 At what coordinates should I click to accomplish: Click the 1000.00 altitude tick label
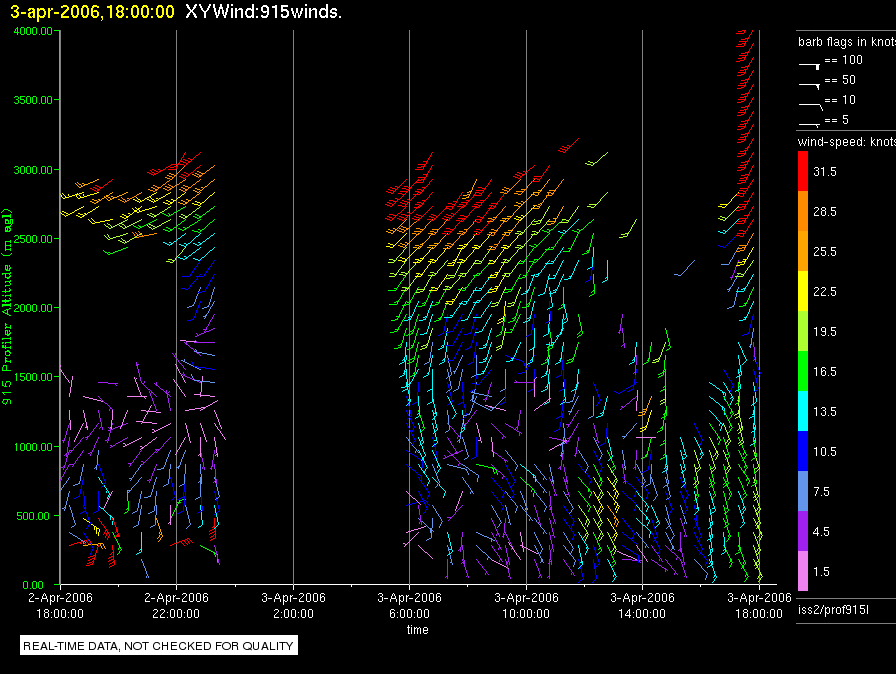tap(33, 447)
